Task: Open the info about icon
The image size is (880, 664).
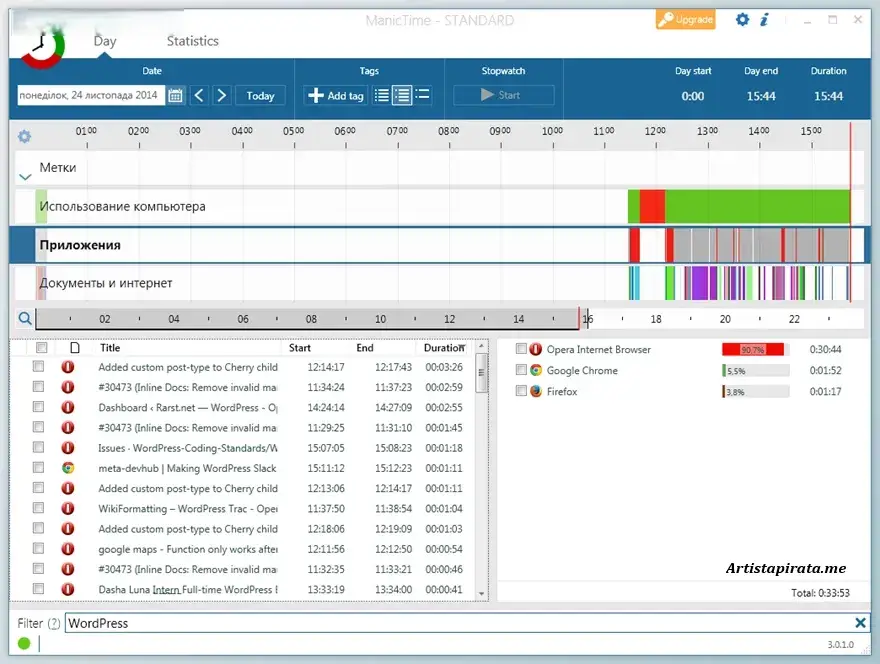Action: click(x=765, y=19)
